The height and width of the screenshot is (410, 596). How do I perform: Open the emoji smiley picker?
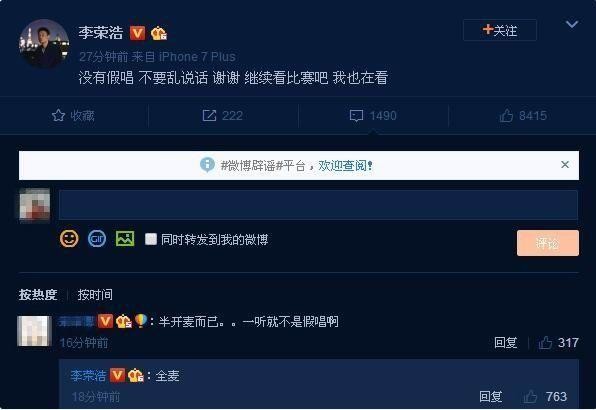[69, 239]
